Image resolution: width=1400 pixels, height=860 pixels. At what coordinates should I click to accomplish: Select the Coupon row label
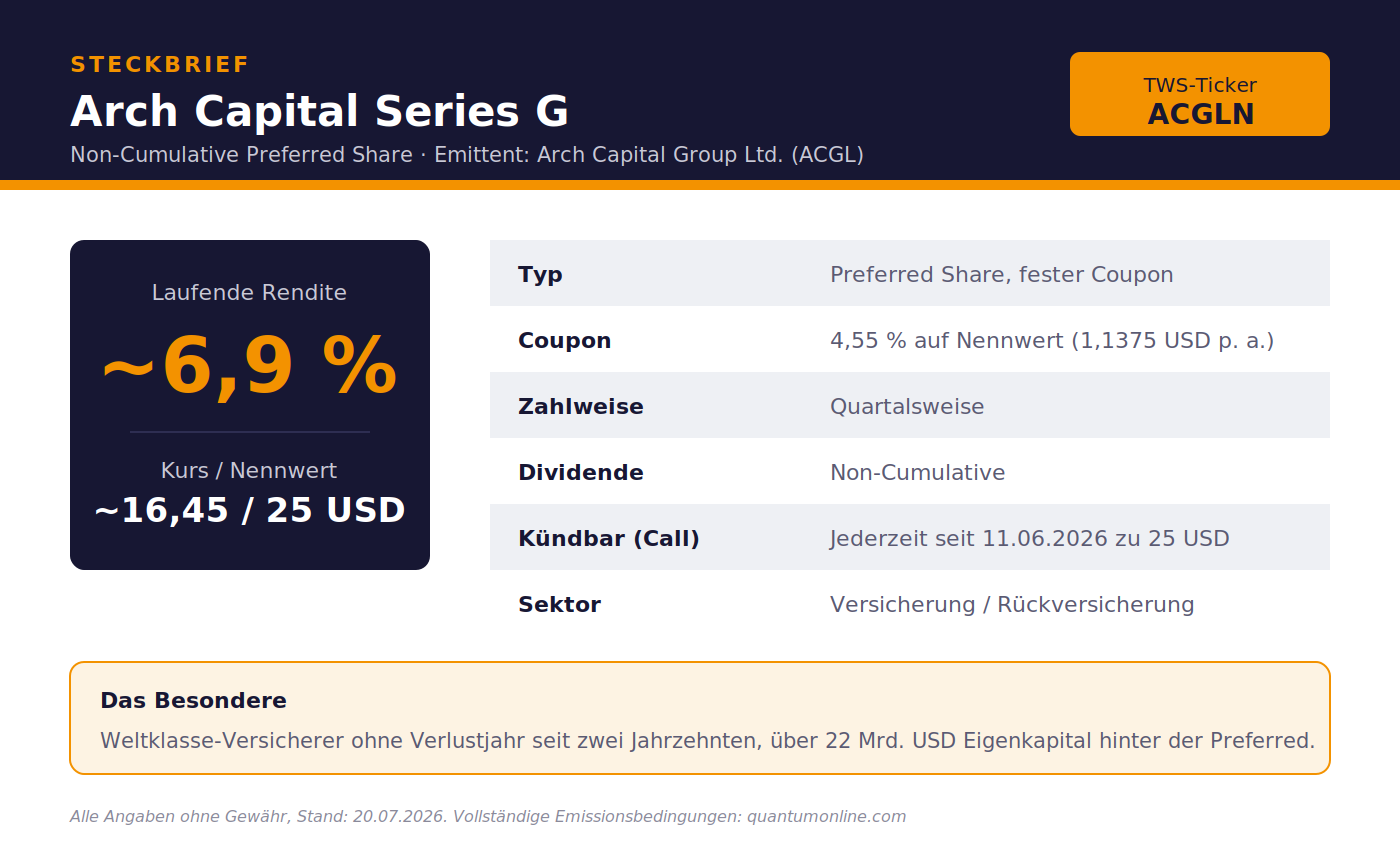coord(564,340)
